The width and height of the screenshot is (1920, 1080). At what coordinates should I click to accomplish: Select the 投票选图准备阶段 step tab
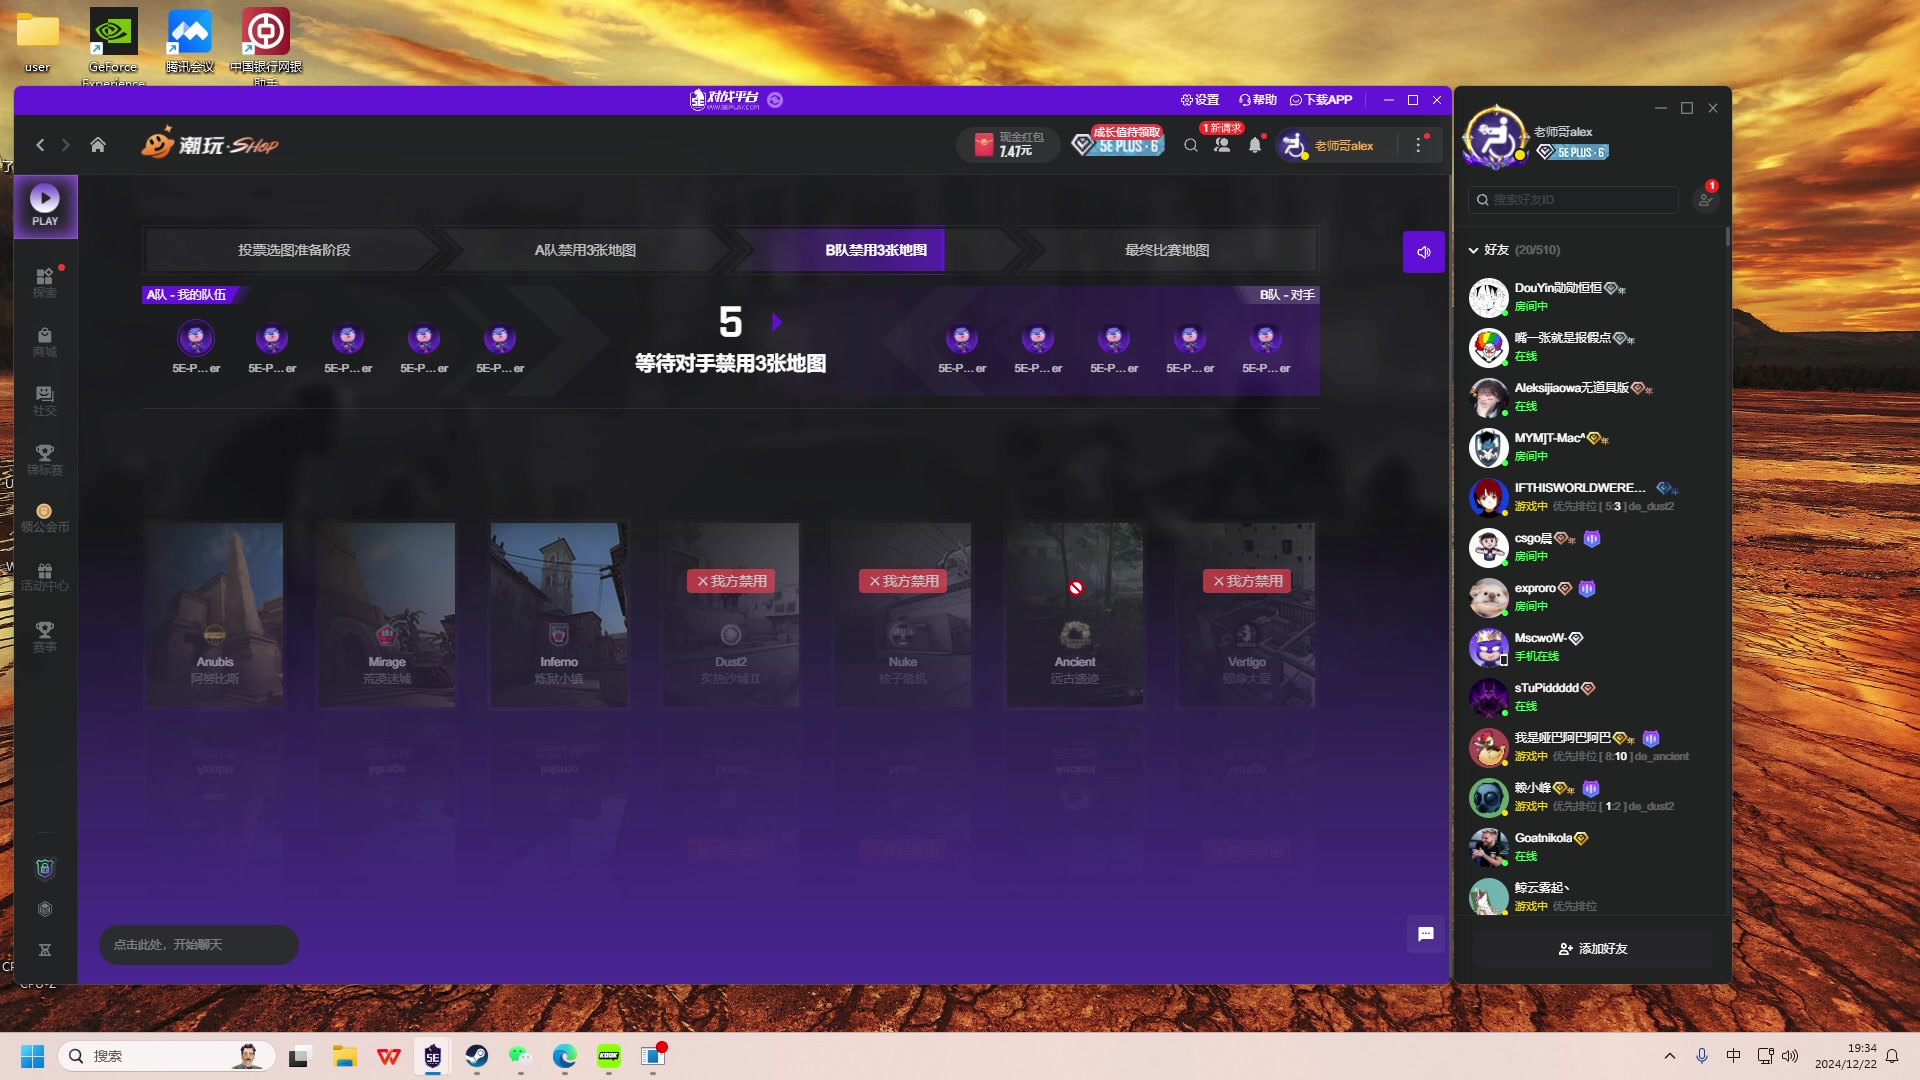(294, 250)
